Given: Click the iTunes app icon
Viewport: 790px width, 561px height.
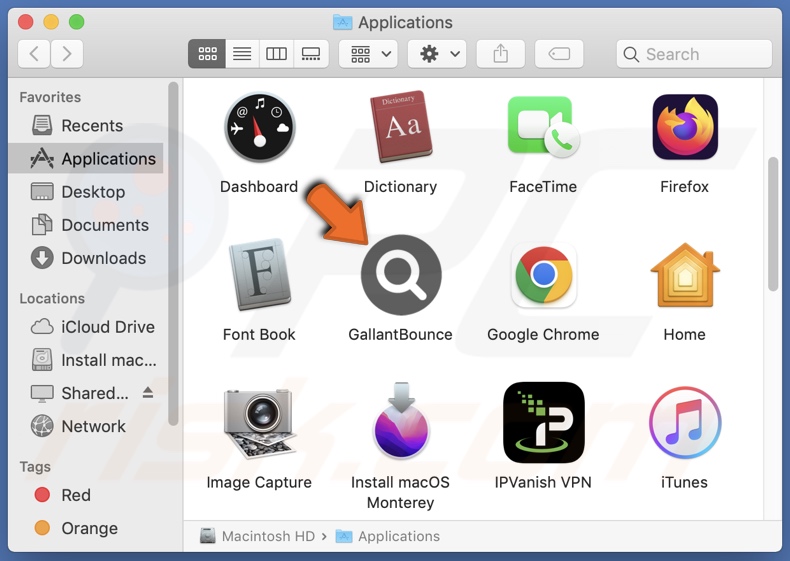Looking at the screenshot, I should click(685, 422).
